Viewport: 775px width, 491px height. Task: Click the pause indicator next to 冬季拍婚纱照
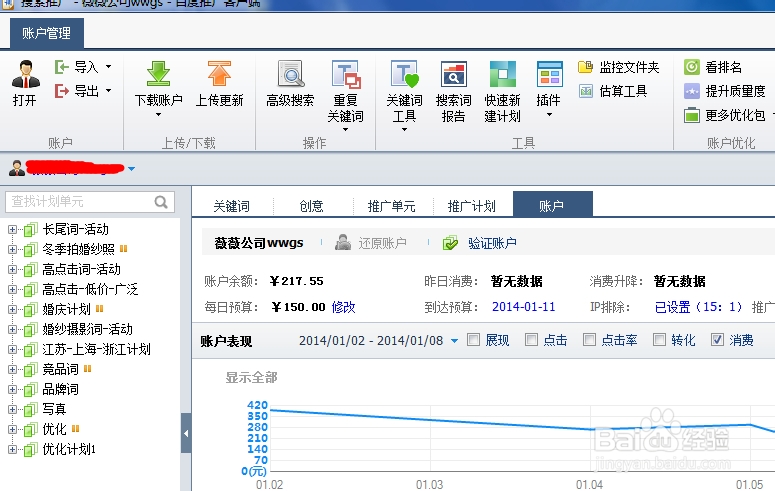point(124,249)
